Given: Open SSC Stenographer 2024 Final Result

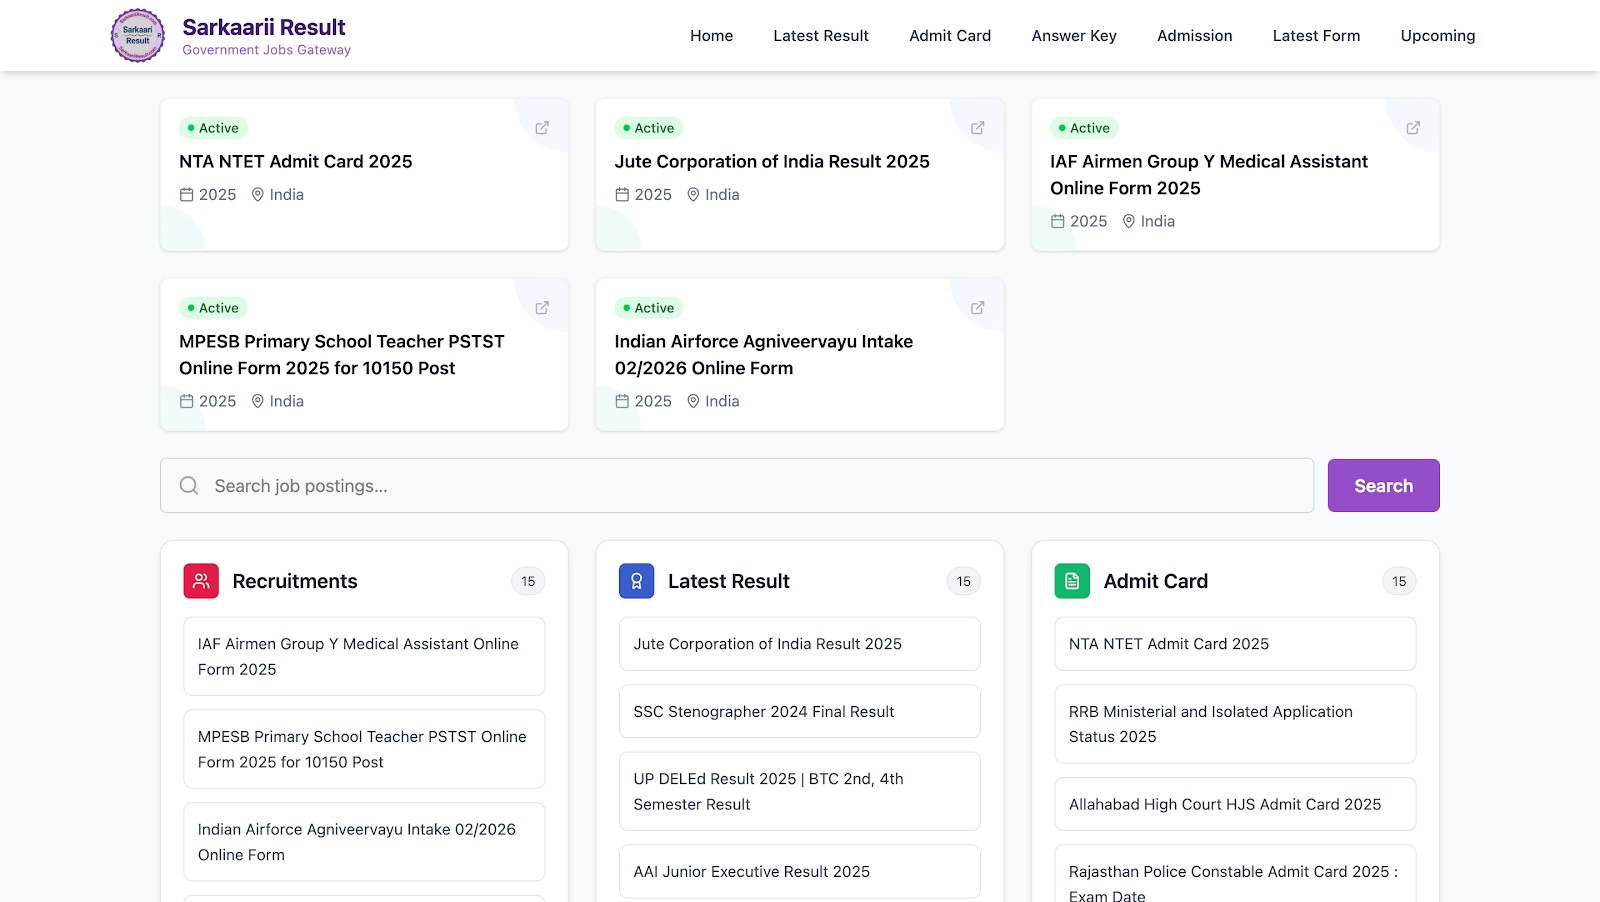Looking at the screenshot, I should 800,711.
